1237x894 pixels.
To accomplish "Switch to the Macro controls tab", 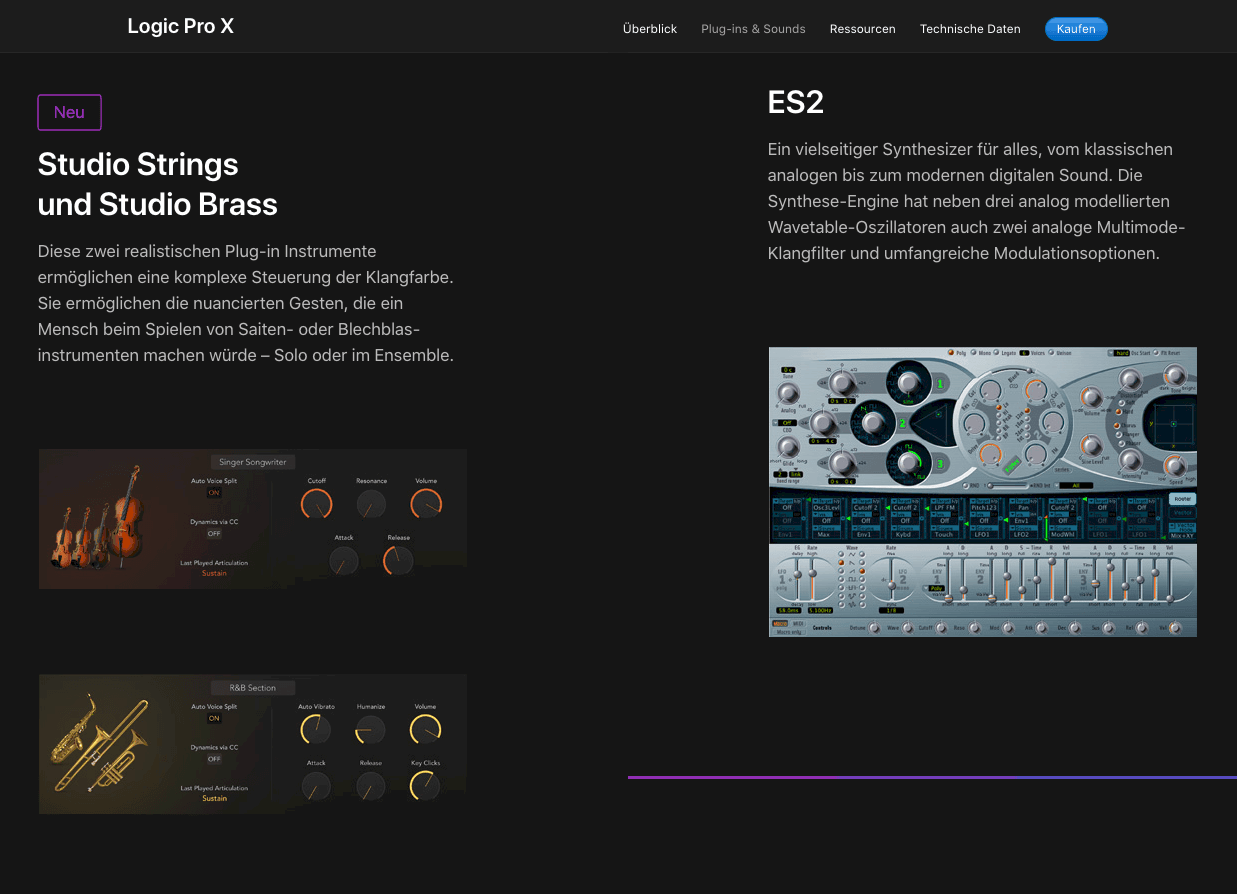I will (781, 623).
